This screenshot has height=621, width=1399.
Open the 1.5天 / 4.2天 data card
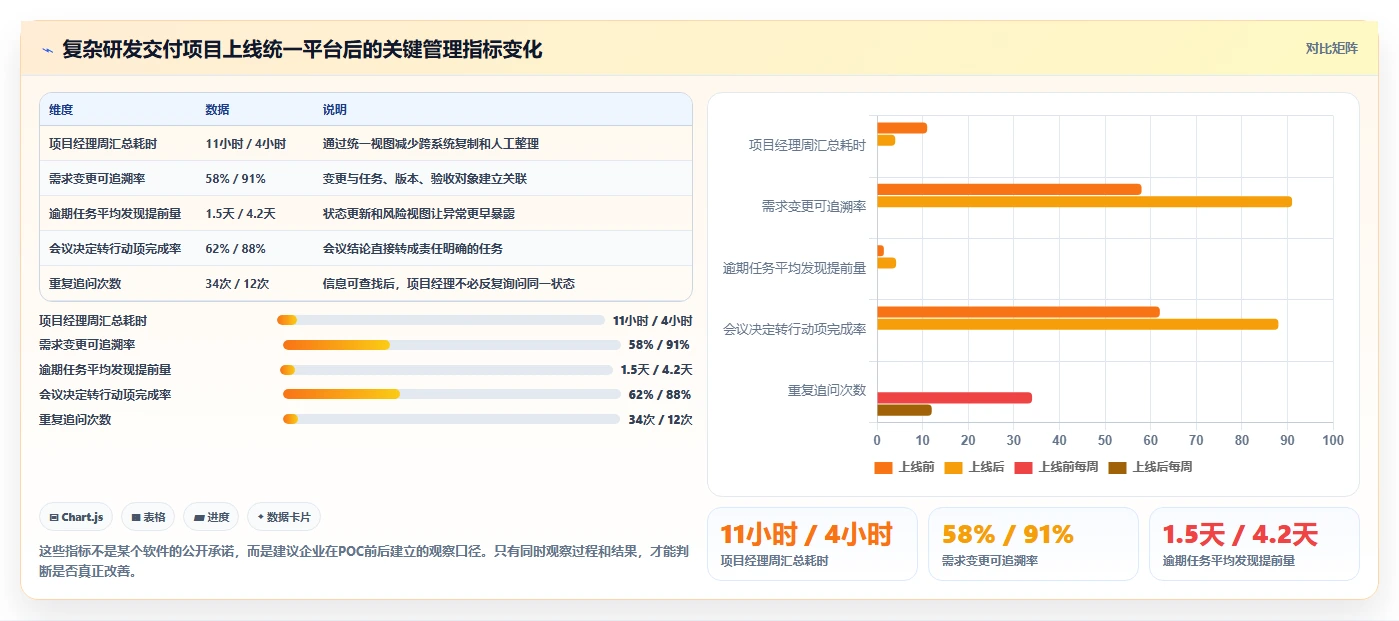tap(1254, 544)
